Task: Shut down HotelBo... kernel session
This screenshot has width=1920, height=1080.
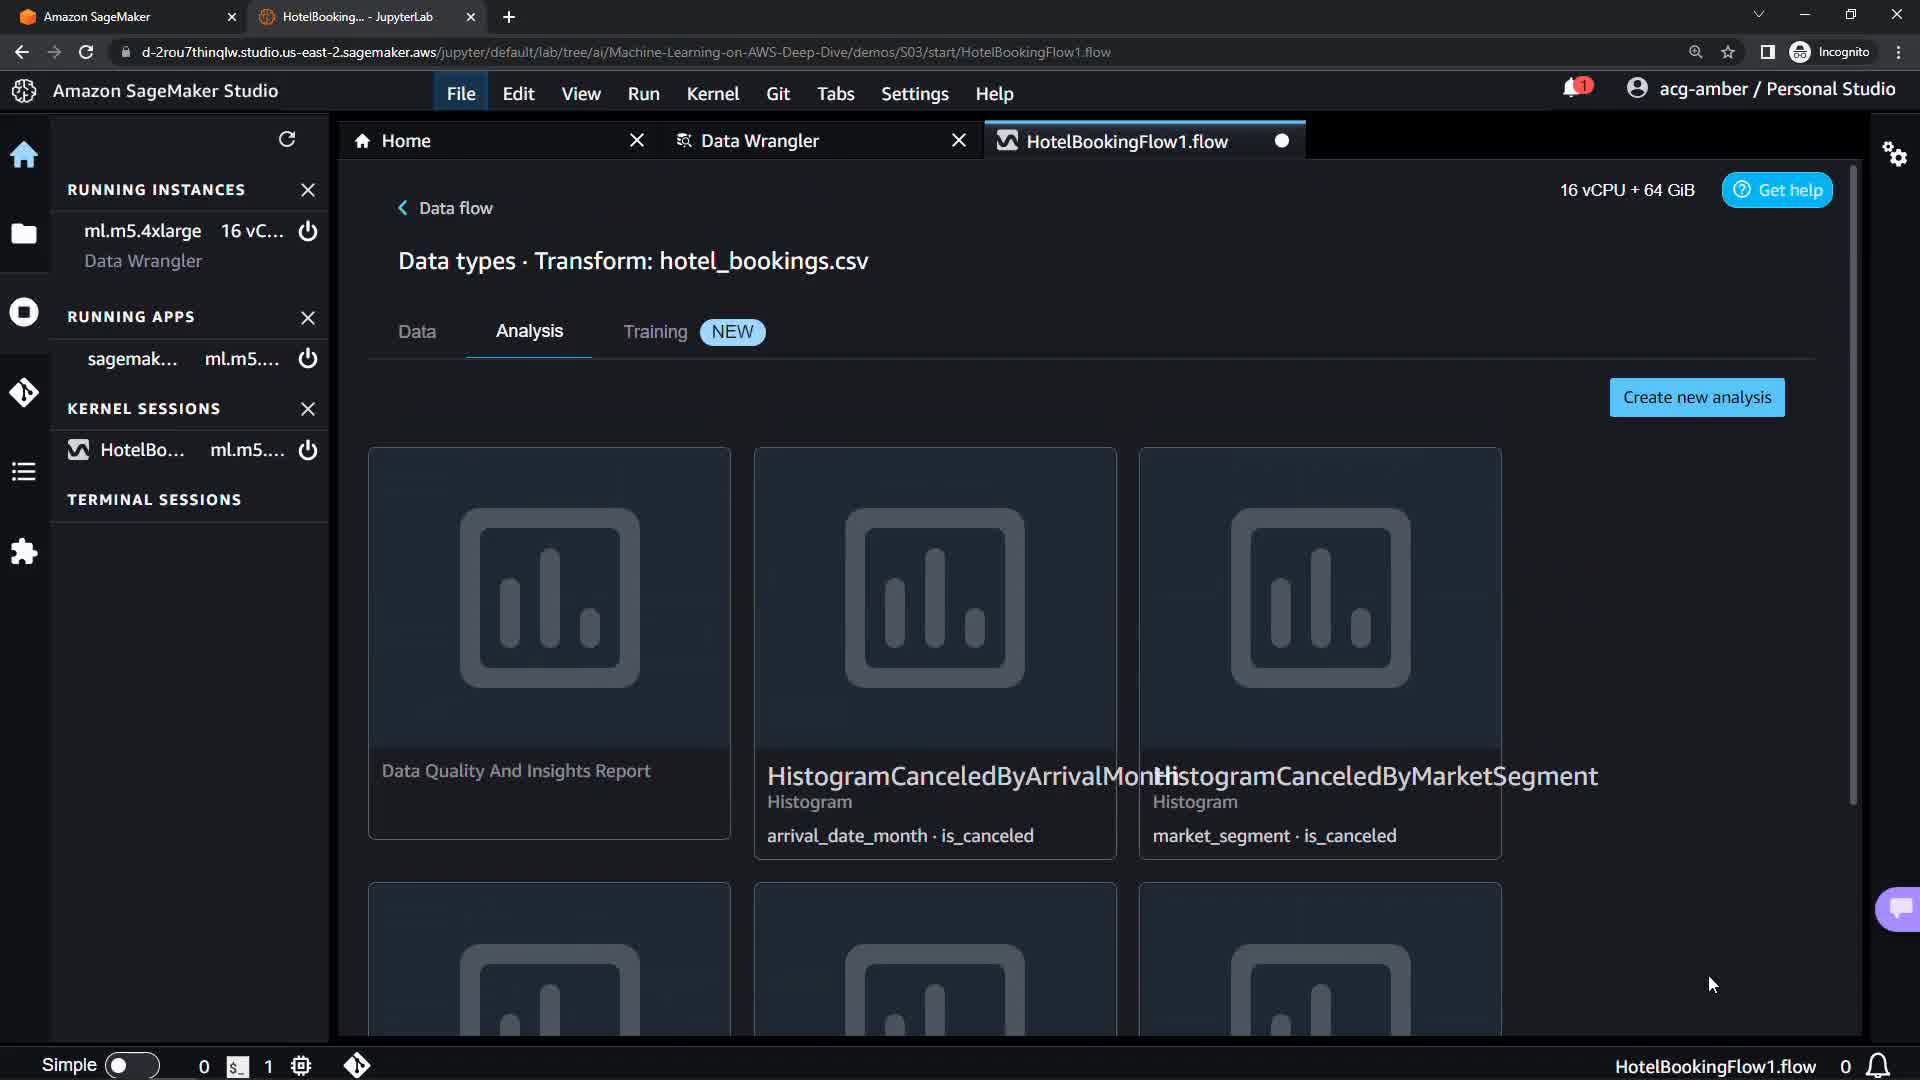Action: pos(308,450)
